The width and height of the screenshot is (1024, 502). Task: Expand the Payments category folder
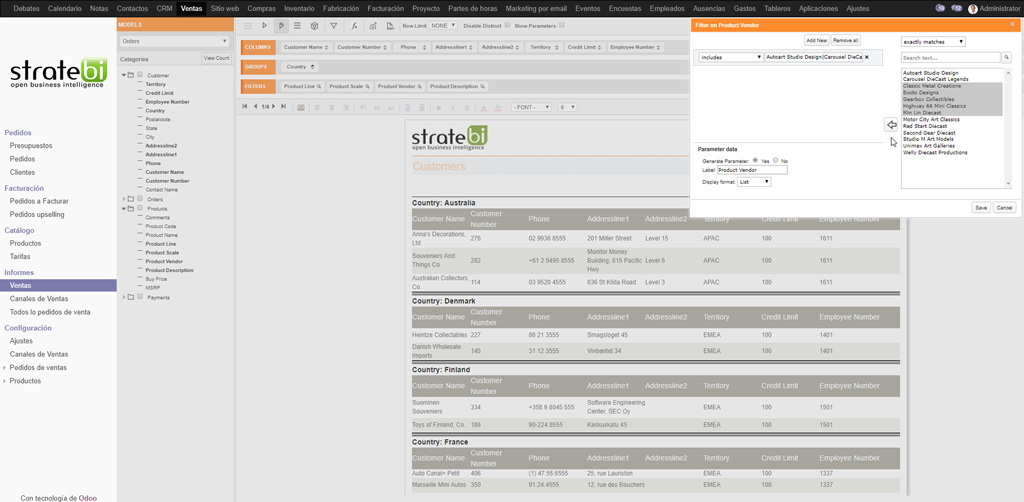(x=124, y=297)
